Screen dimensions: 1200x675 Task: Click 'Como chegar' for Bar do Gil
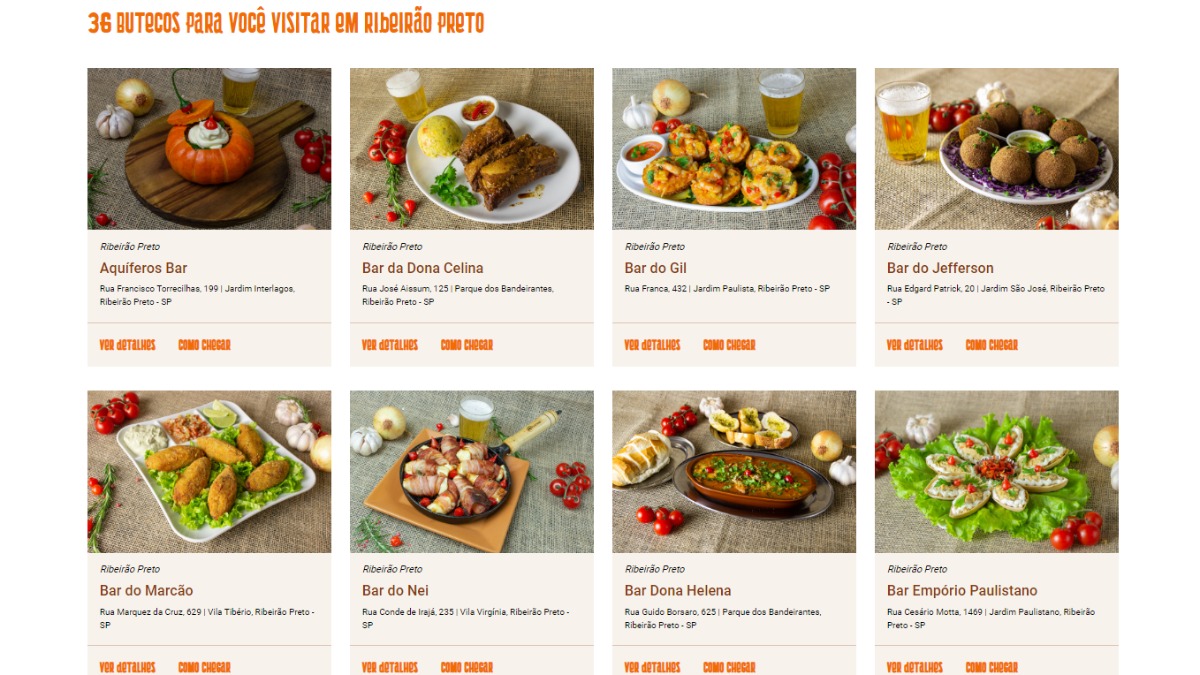[x=729, y=345]
